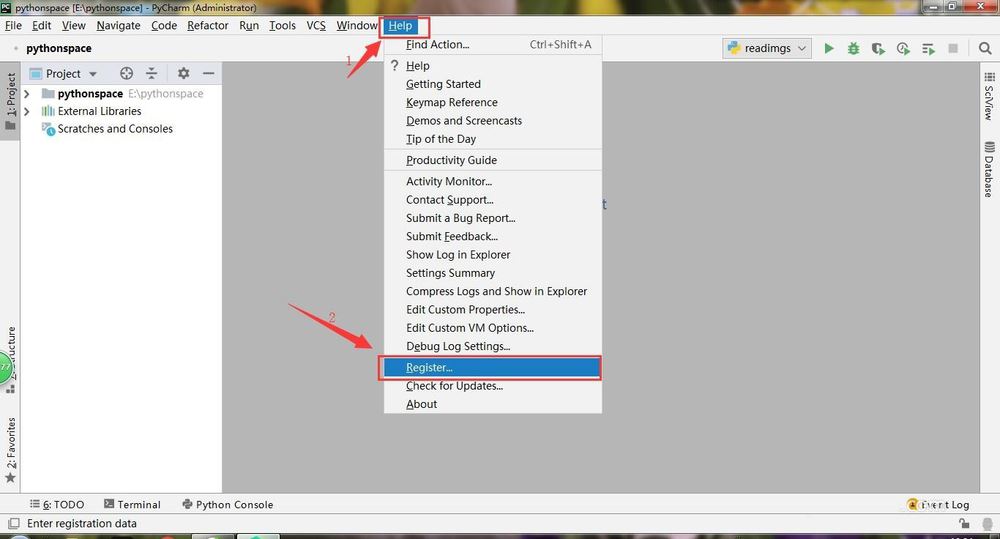Open Search Everywhere magnifier icon
Viewport: 1000px width, 539px height.
(x=985, y=48)
